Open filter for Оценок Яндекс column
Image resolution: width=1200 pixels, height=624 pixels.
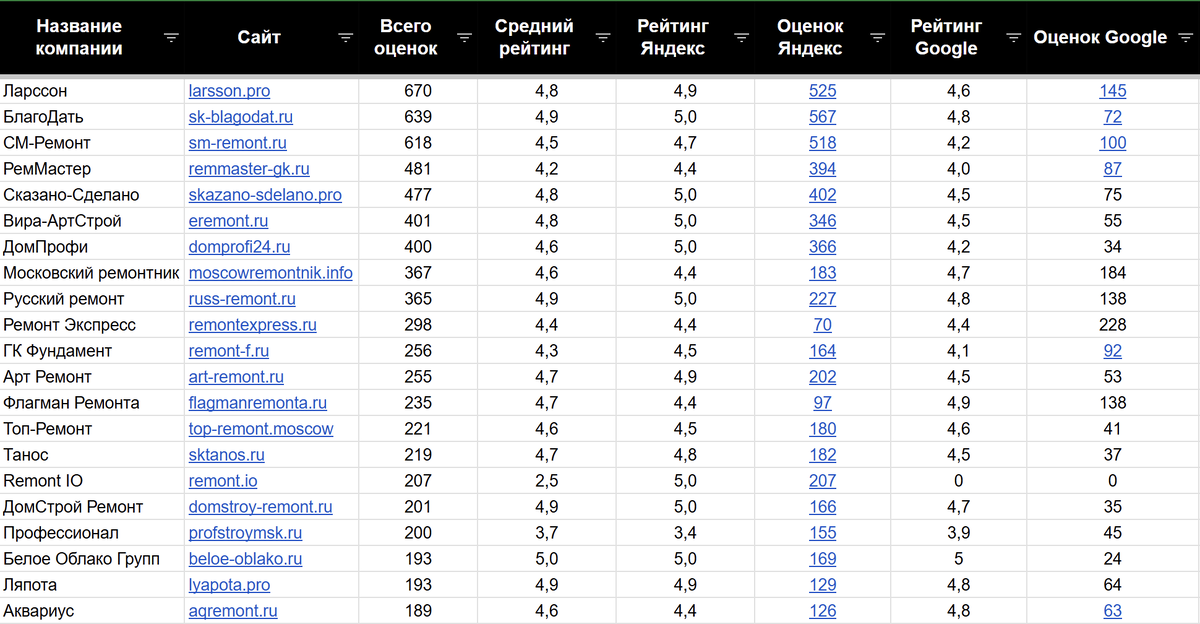878,38
